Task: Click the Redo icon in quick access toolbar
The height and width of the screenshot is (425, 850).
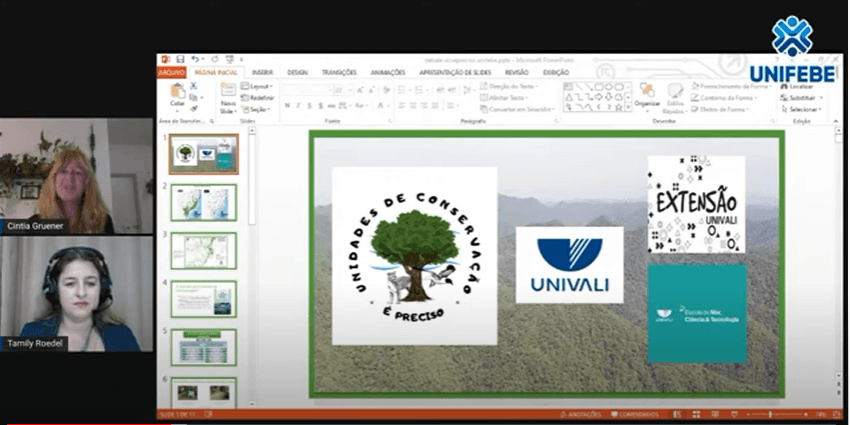Action: pos(215,59)
